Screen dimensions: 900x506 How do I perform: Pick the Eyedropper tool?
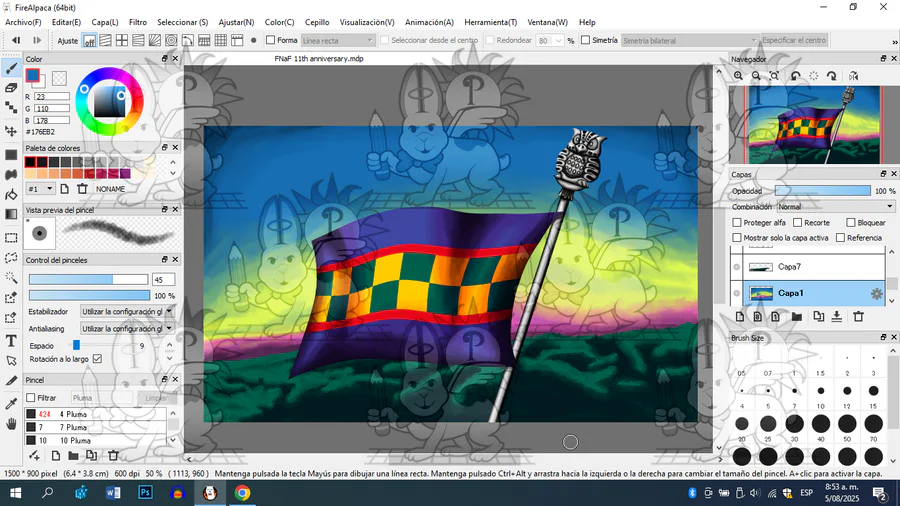(x=11, y=404)
